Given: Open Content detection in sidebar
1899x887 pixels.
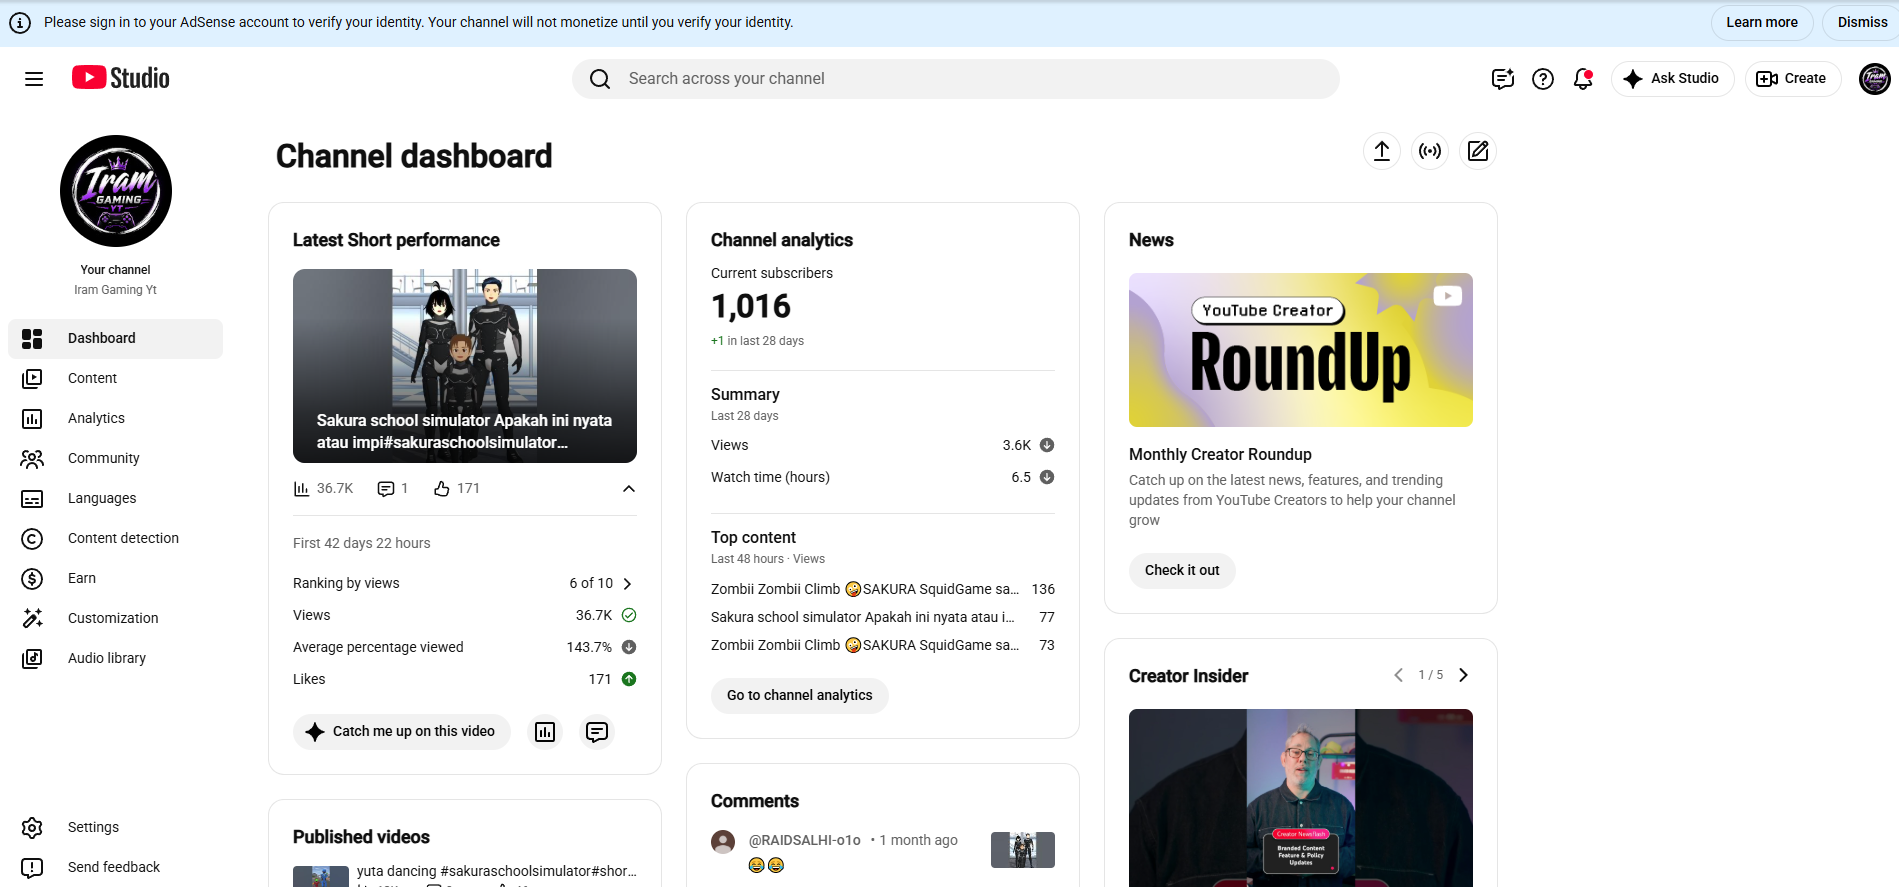Looking at the screenshot, I should tap(115, 539).
